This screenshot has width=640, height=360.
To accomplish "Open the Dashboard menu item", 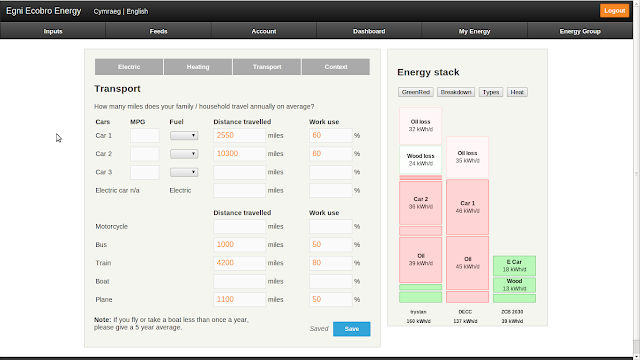I will click(369, 31).
